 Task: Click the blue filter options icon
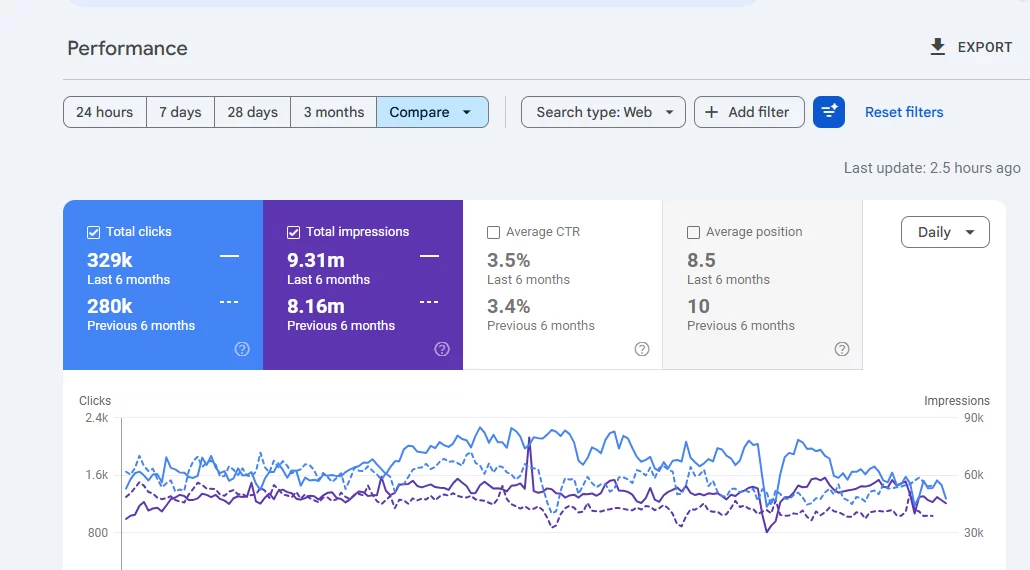click(x=828, y=112)
